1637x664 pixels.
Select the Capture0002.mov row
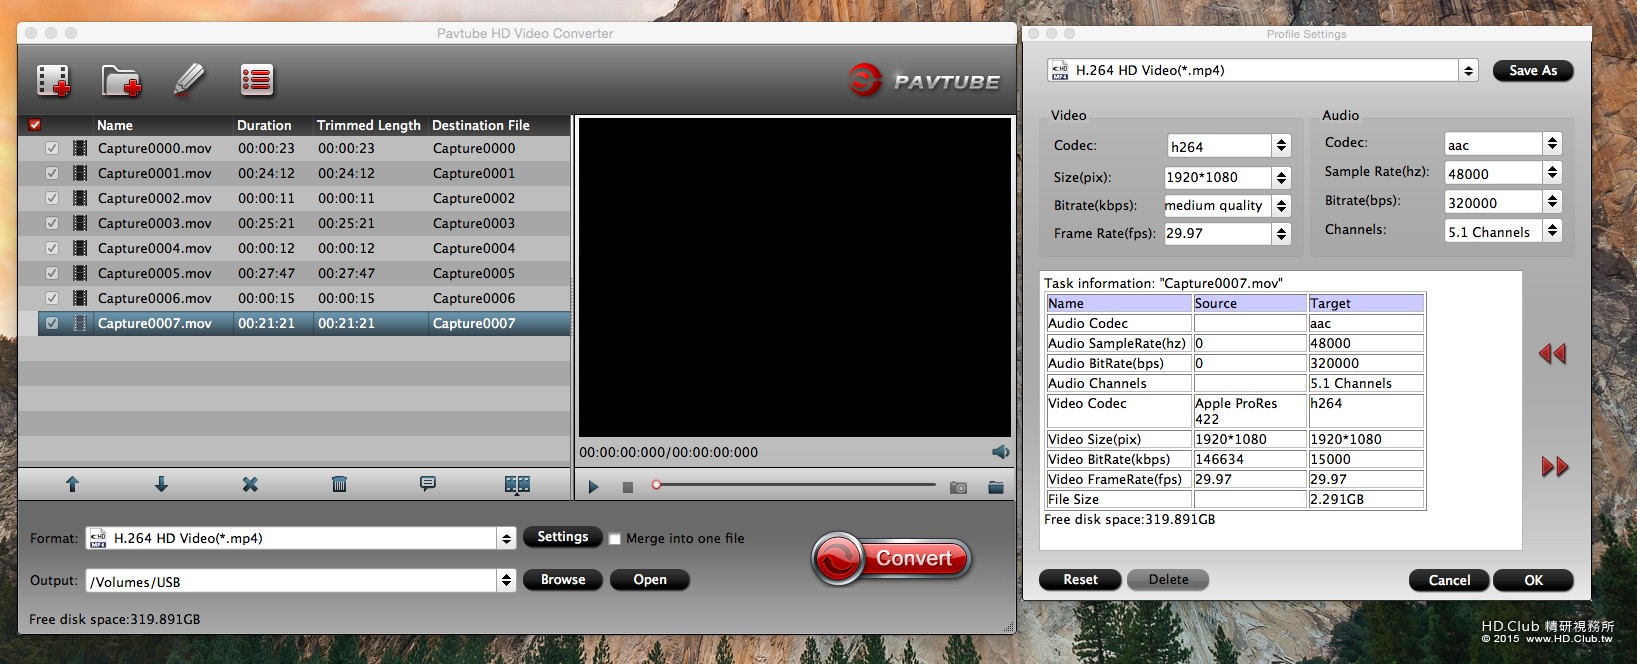coord(304,198)
